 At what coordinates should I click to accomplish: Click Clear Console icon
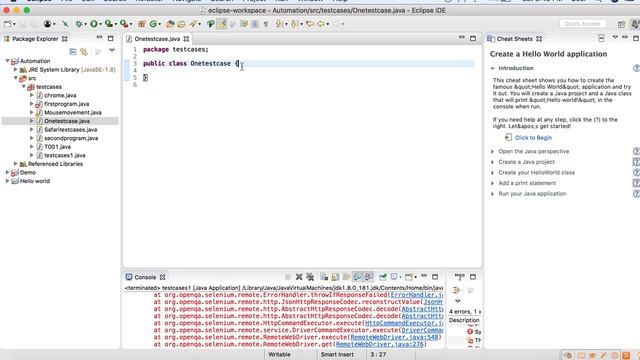pos(324,277)
